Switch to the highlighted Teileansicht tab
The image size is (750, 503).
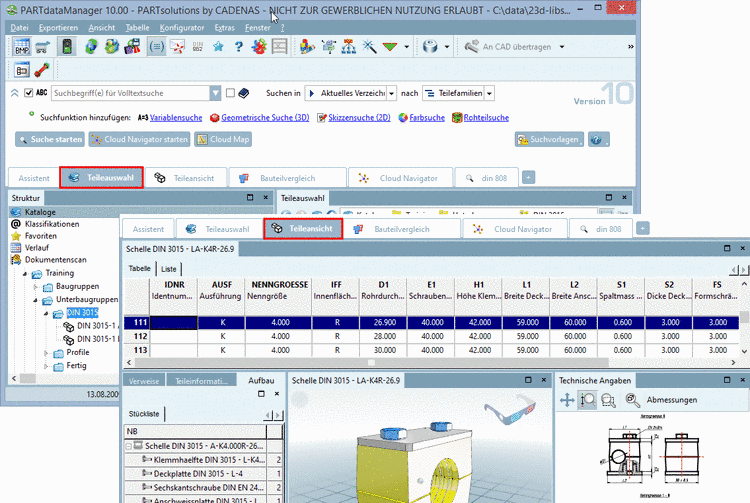coord(303,229)
